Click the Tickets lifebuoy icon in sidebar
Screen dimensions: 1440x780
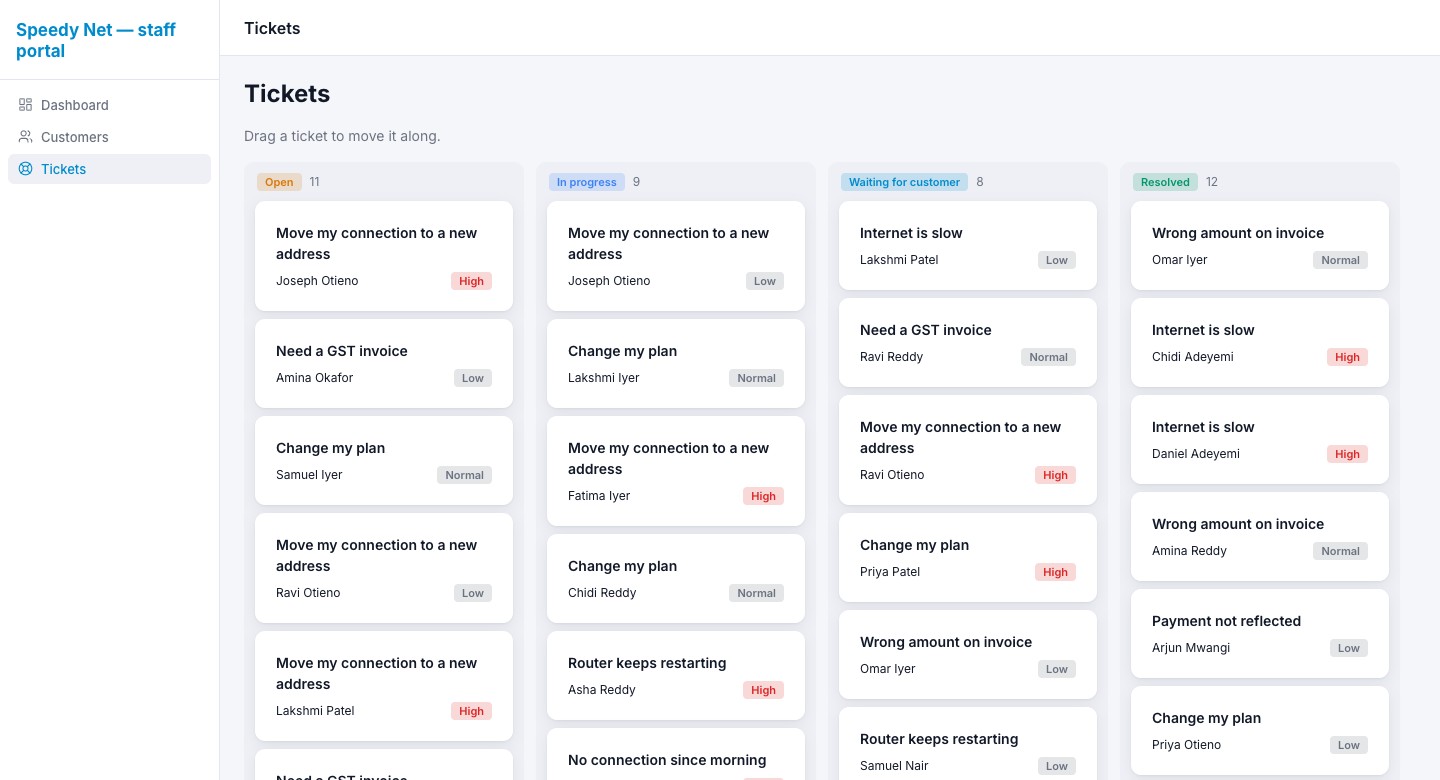click(x=26, y=169)
